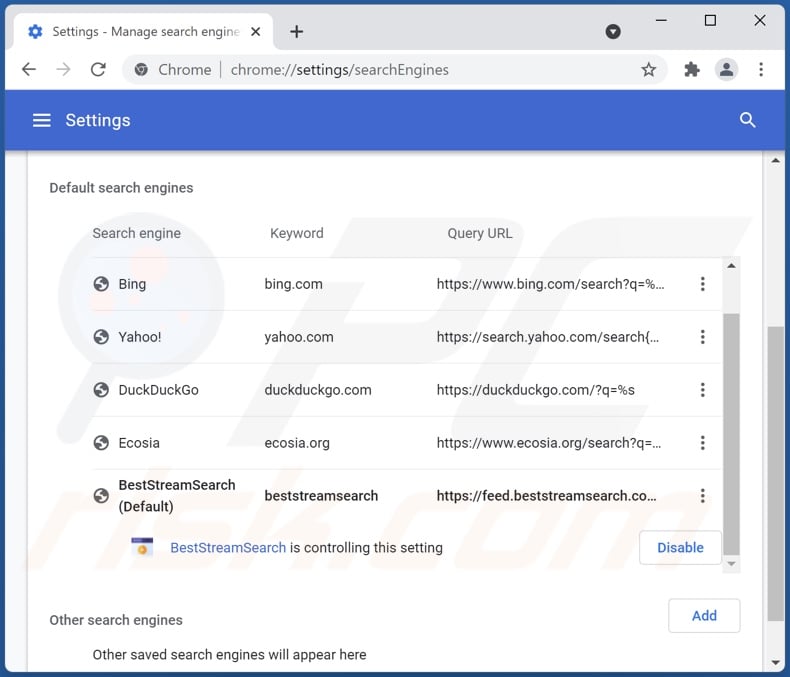Reload the page with the refresh icon
This screenshot has height=677, width=790.
[x=98, y=70]
